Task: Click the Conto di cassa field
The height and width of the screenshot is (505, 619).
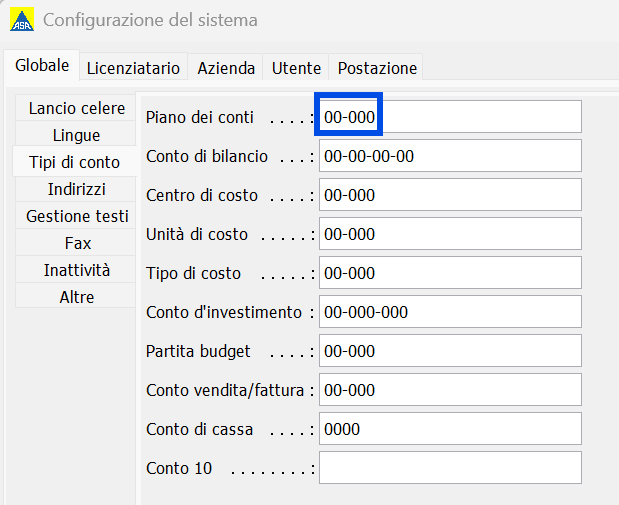Action: [x=450, y=429]
